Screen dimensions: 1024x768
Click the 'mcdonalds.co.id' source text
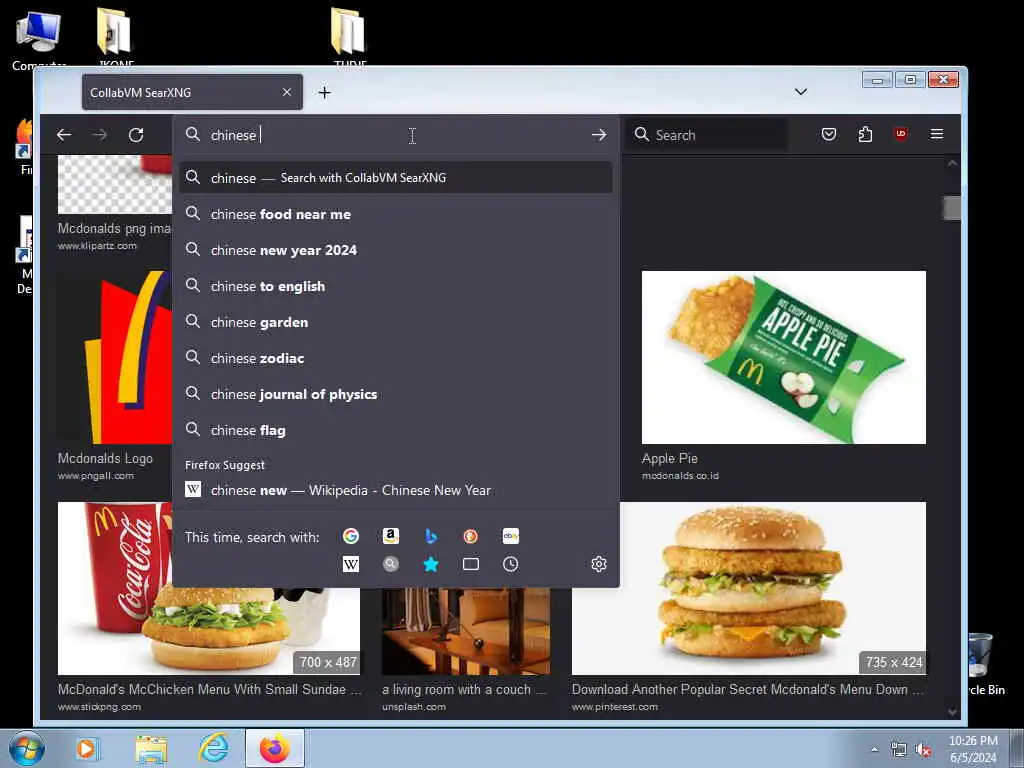coord(680,475)
